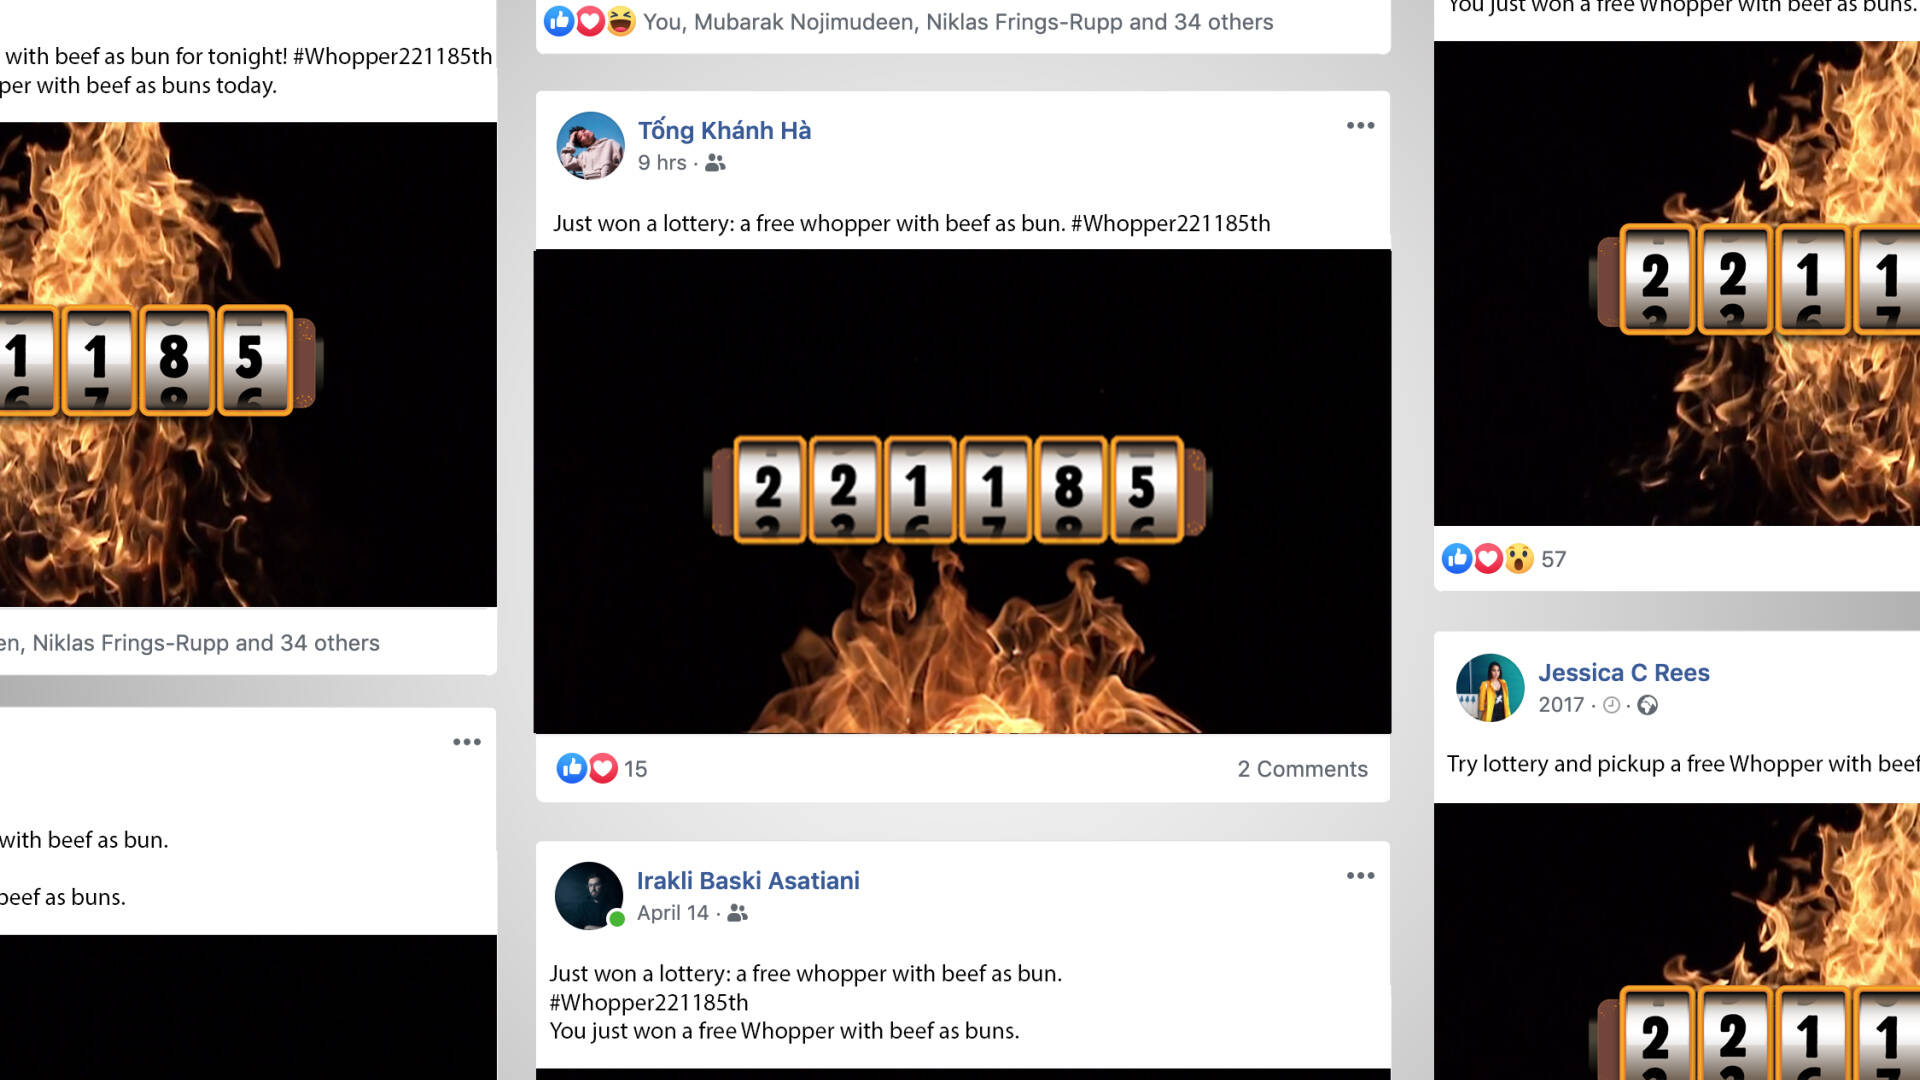Click the '9 hrs' post timestamp
This screenshot has height=1080, width=1920.
662,163
